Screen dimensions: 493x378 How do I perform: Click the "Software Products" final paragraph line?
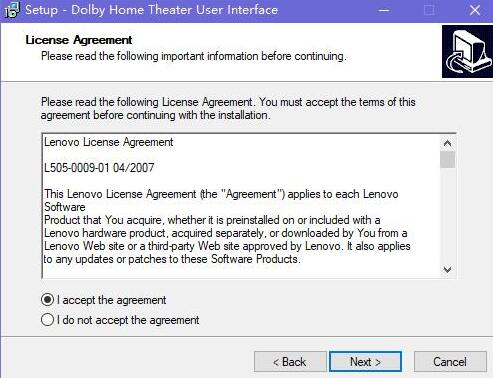[x=172, y=259]
